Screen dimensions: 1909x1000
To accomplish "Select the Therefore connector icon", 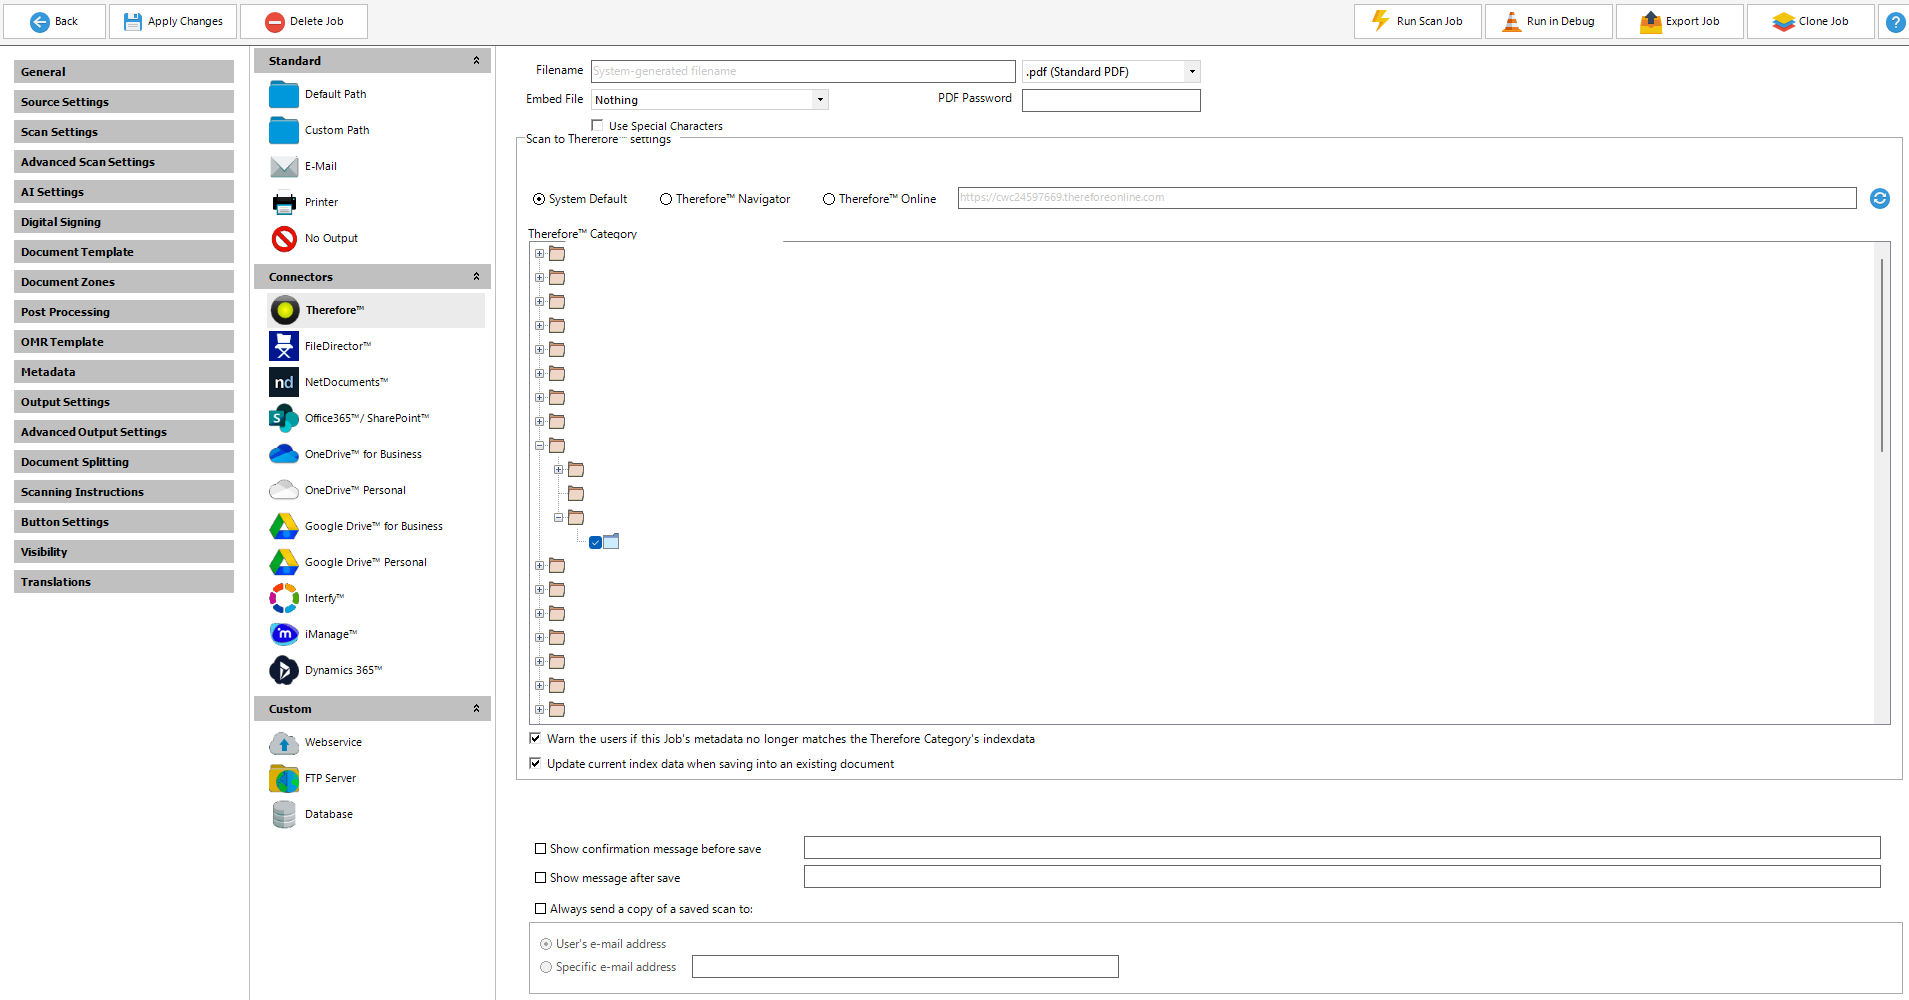I will [x=285, y=310].
